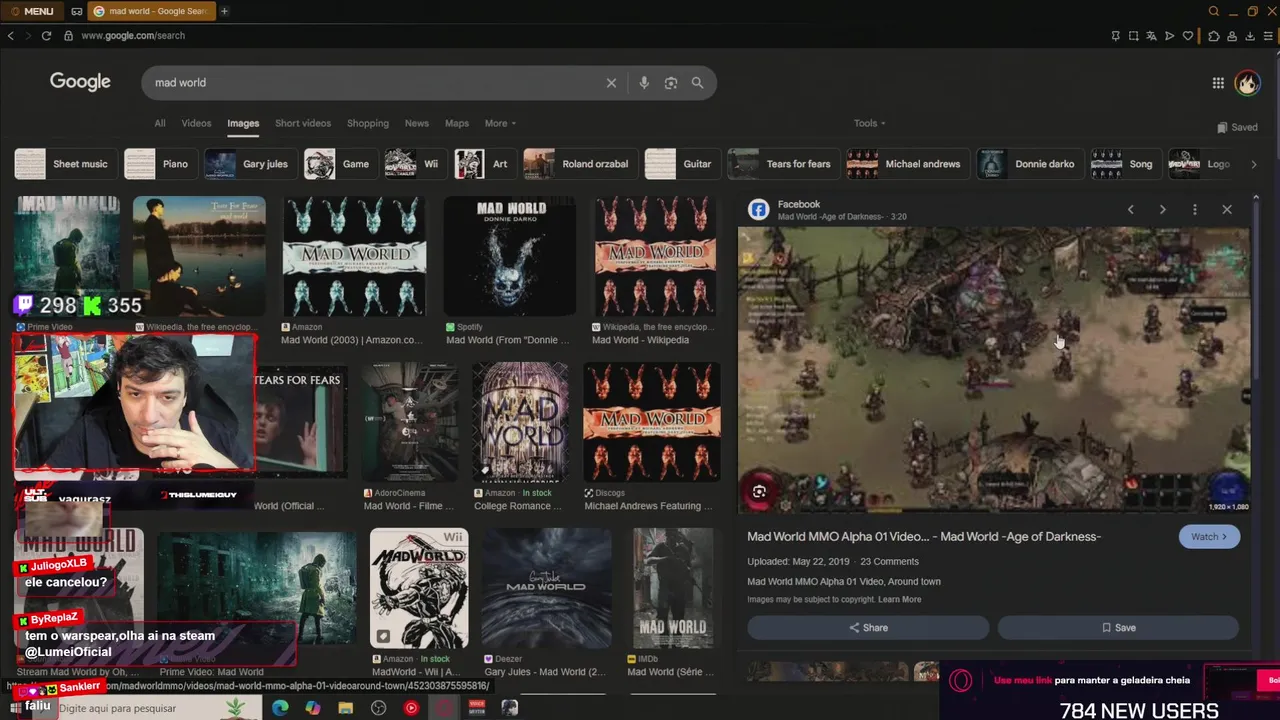Go to Google home via logo
This screenshot has height=720, width=1280.
point(80,82)
